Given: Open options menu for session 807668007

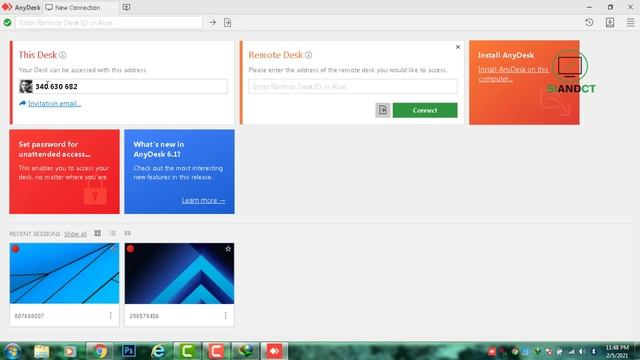Looking at the screenshot, I should pos(111,316).
